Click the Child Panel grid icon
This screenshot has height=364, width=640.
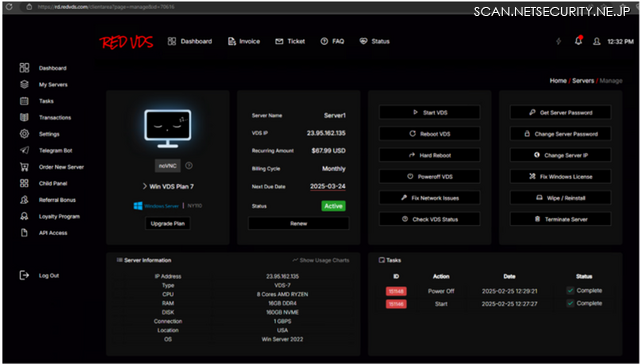(24, 183)
